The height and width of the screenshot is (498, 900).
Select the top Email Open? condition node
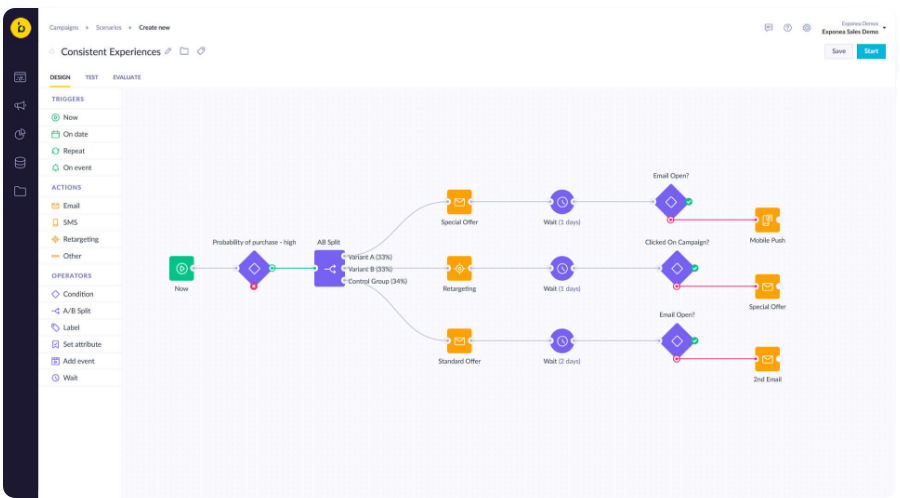(670, 202)
